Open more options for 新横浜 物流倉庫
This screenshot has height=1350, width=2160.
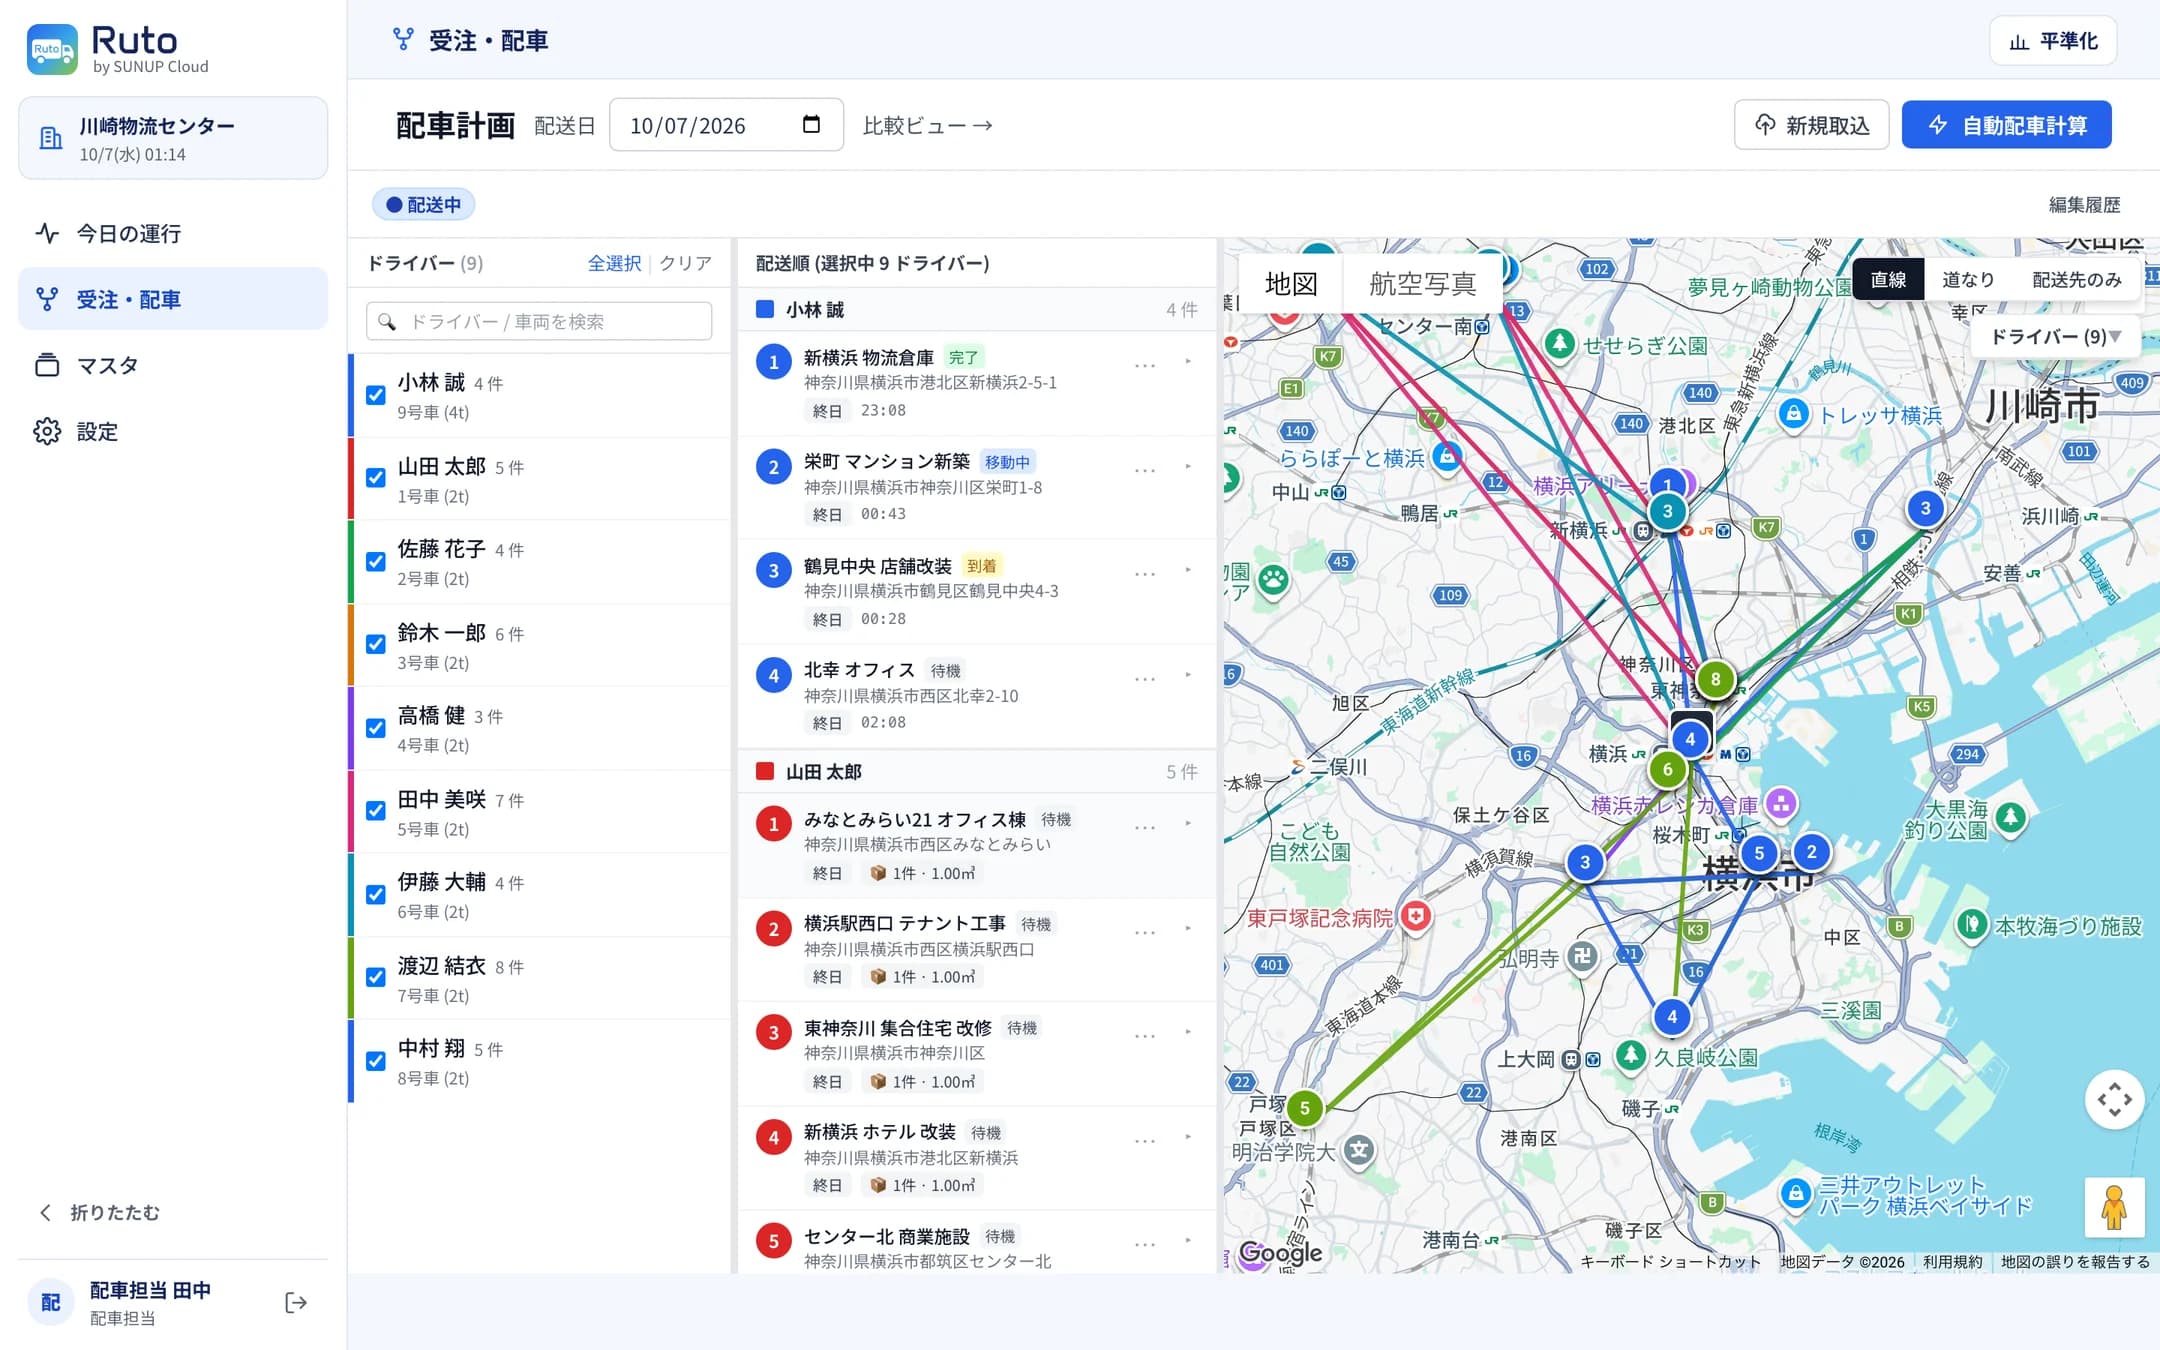click(x=1145, y=365)
